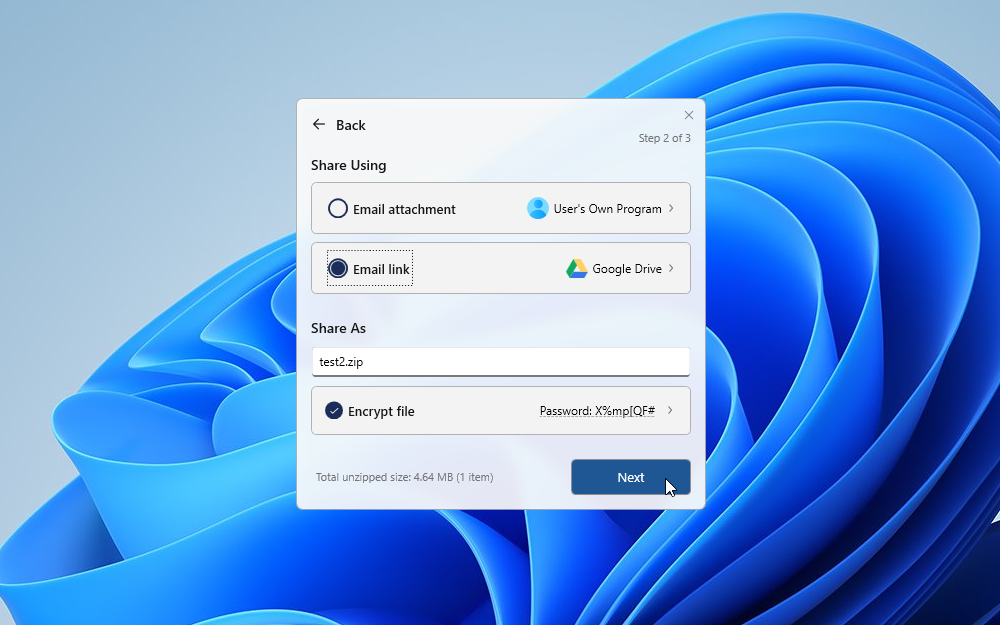Viewport: 1000px width, 625px height.
Task: Uncheck the Encrypt file checkbox
Action: pyautogui.click(x=334, y=411)
